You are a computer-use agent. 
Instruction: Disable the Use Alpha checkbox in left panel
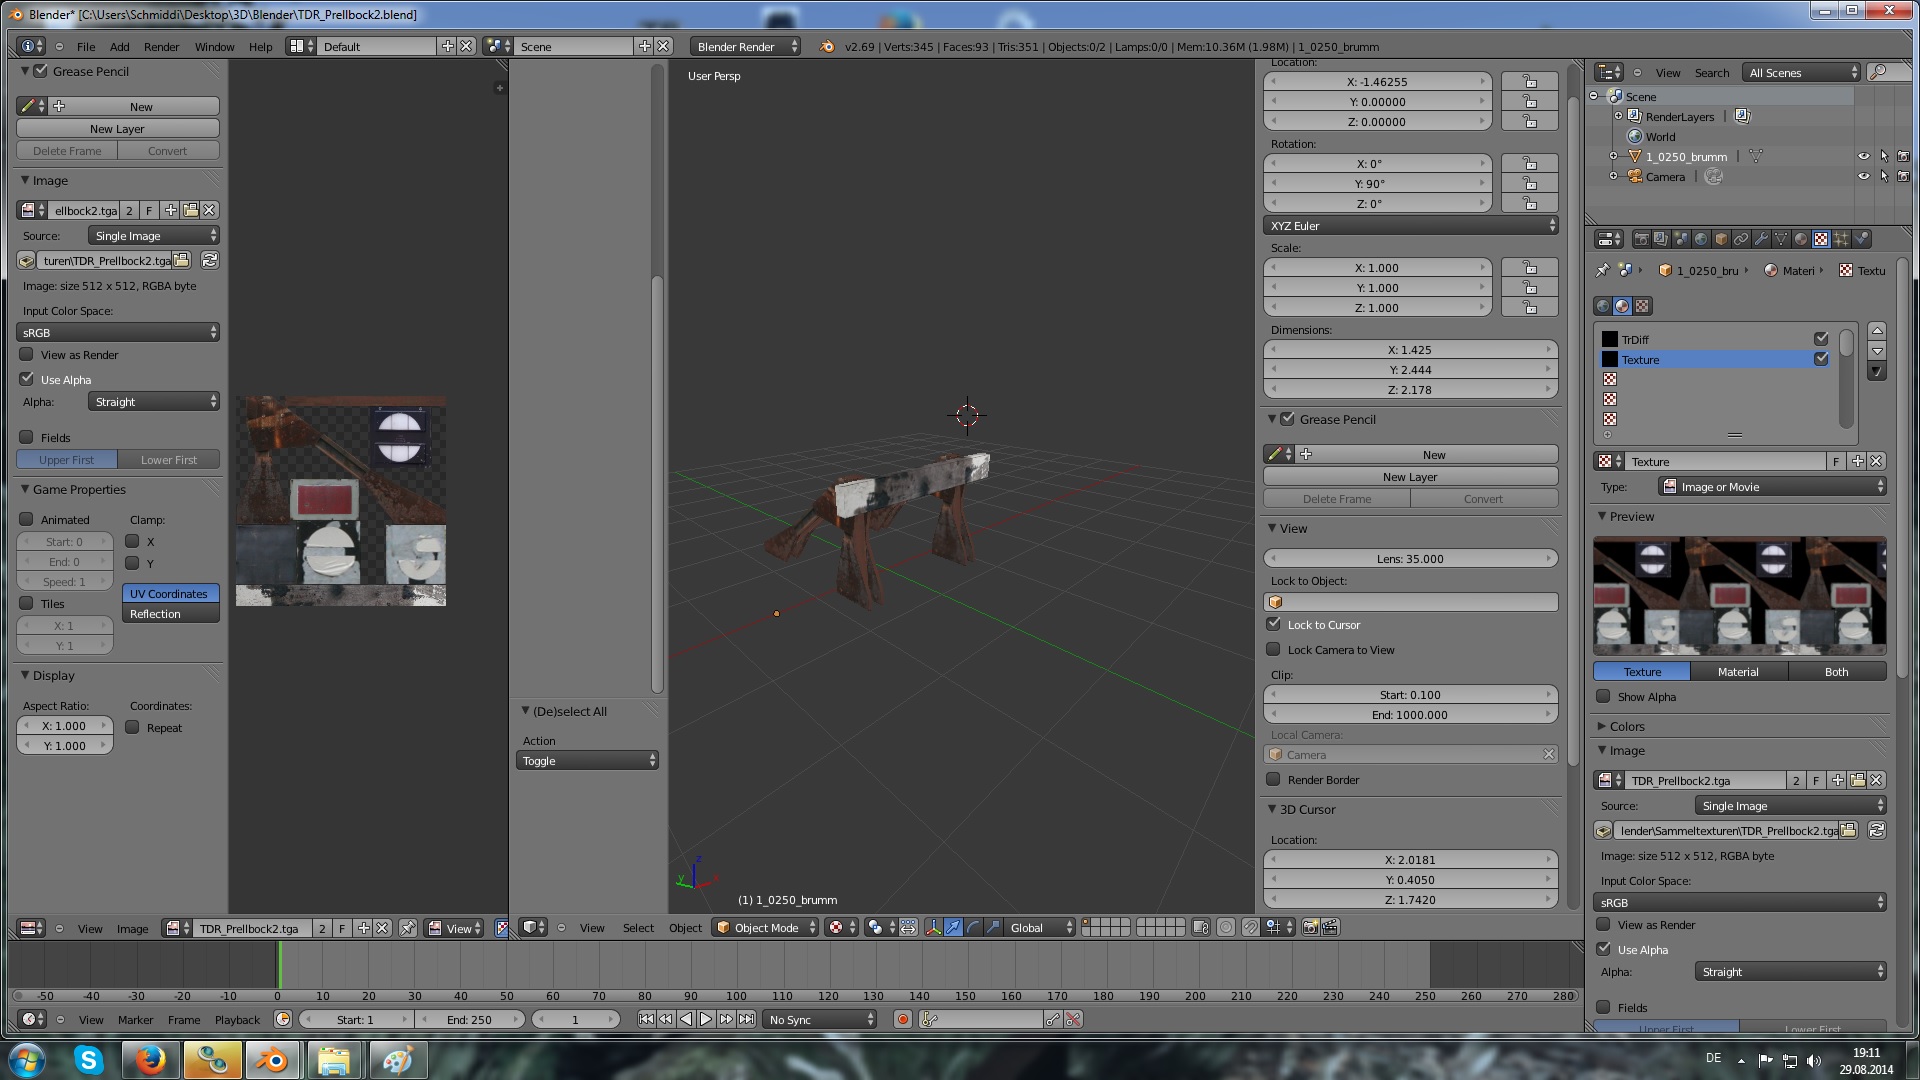point(27,380)
